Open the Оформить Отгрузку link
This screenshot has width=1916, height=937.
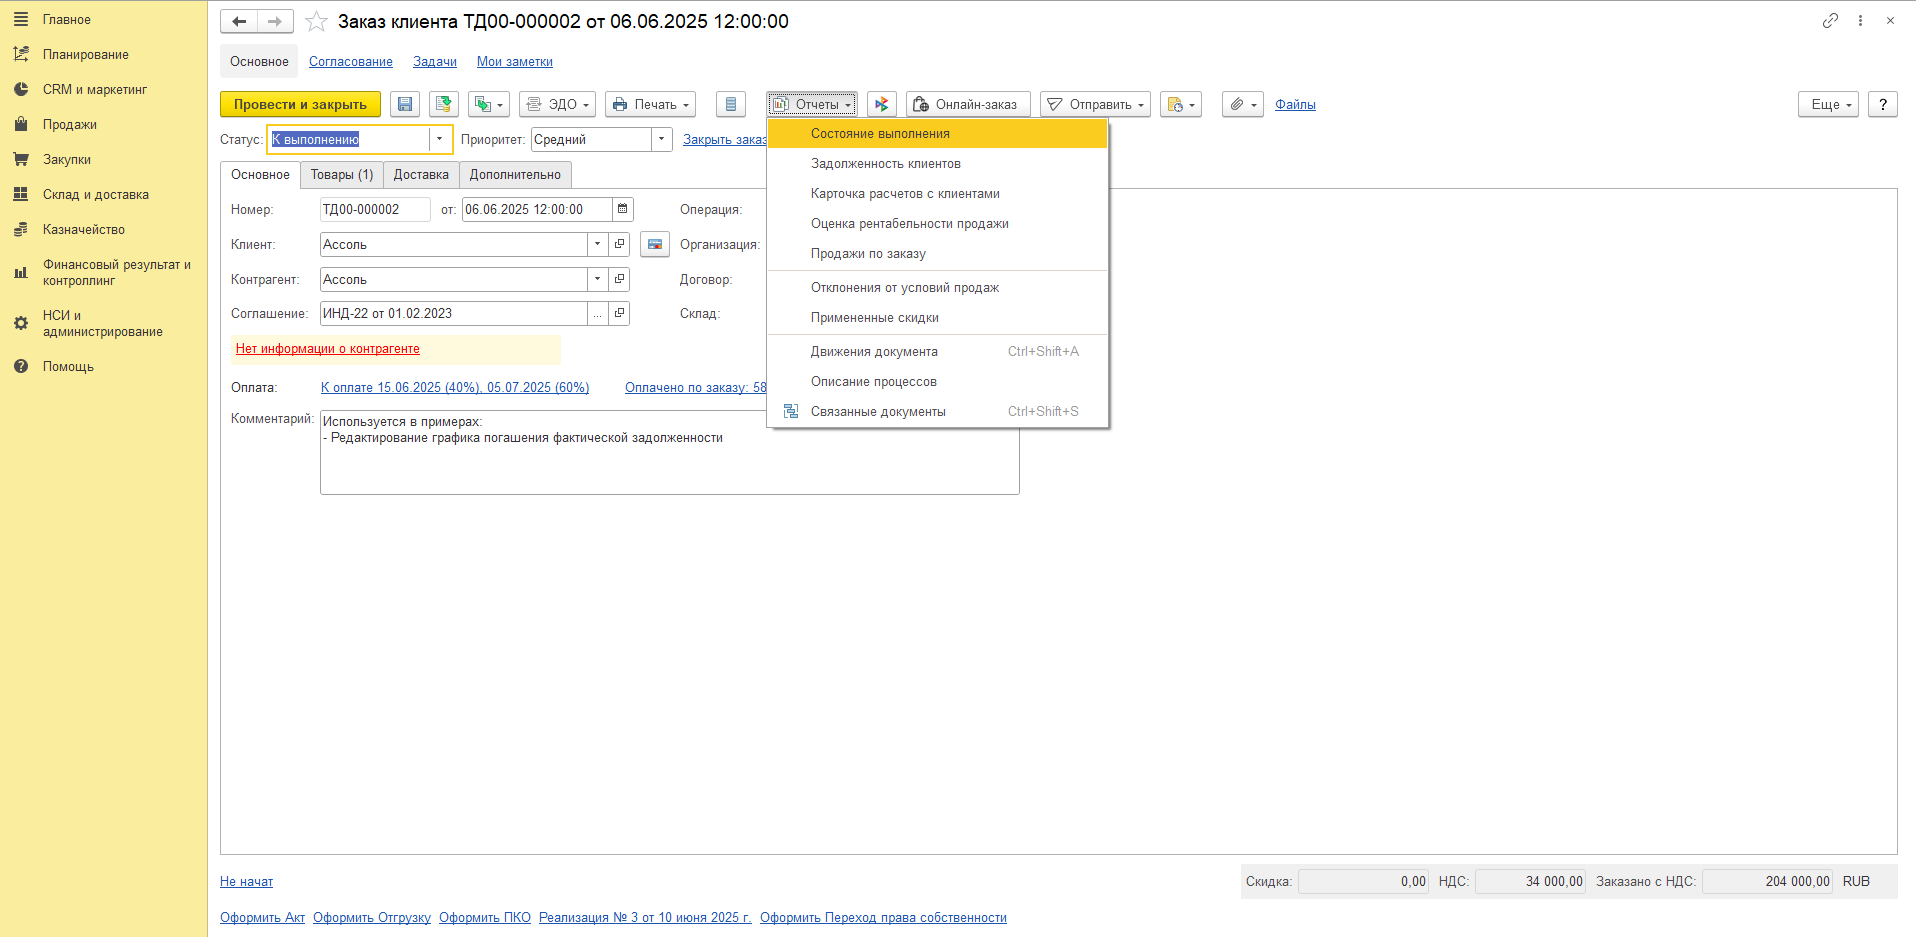coord(372,917)
